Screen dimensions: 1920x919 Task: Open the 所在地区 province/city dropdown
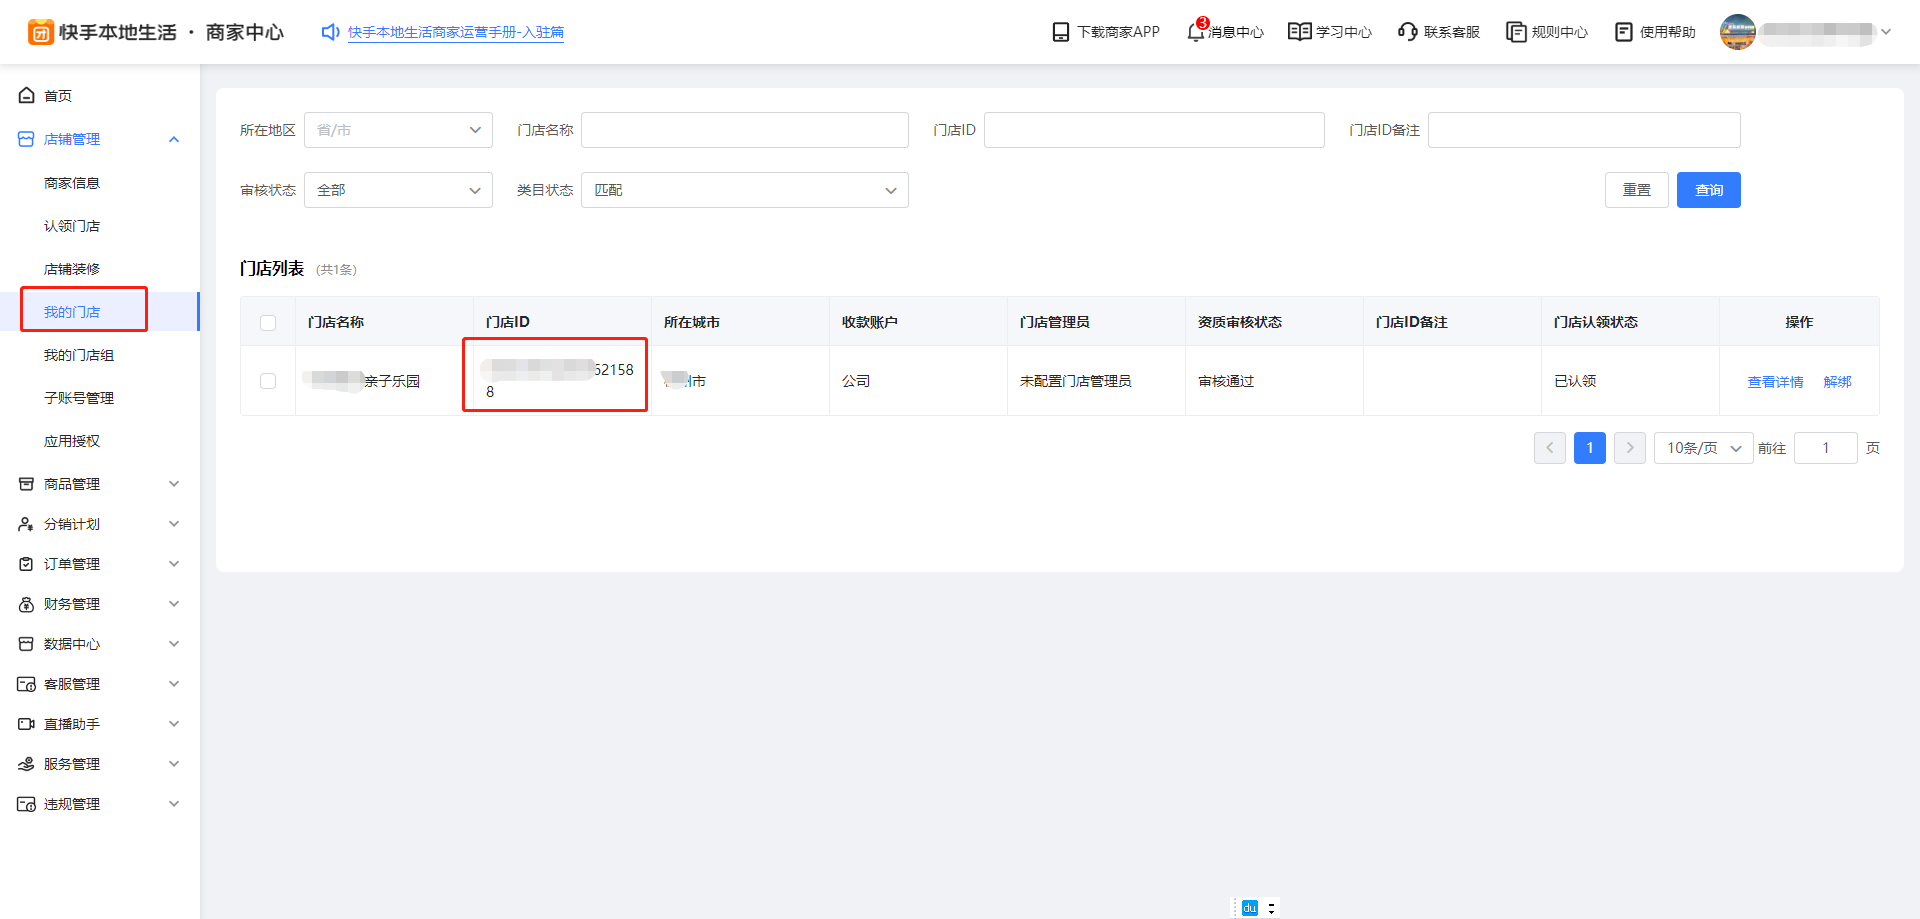click(398, 130)
